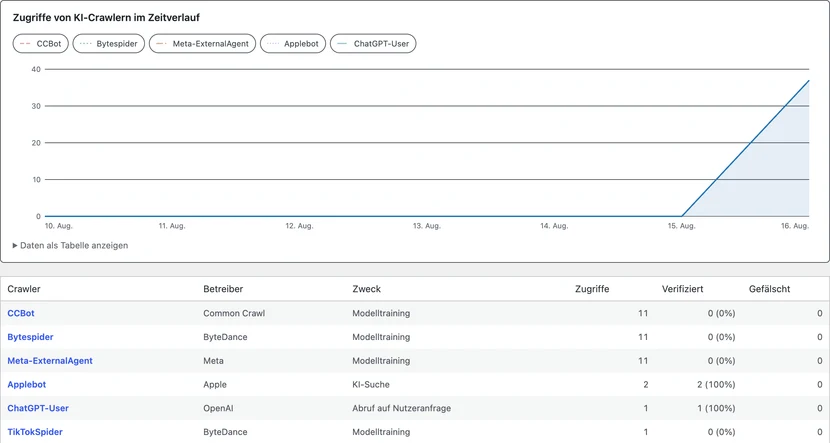830x443 pixels.
Task: Click the '2 (100%)' verified value
Action: point(716,385)
